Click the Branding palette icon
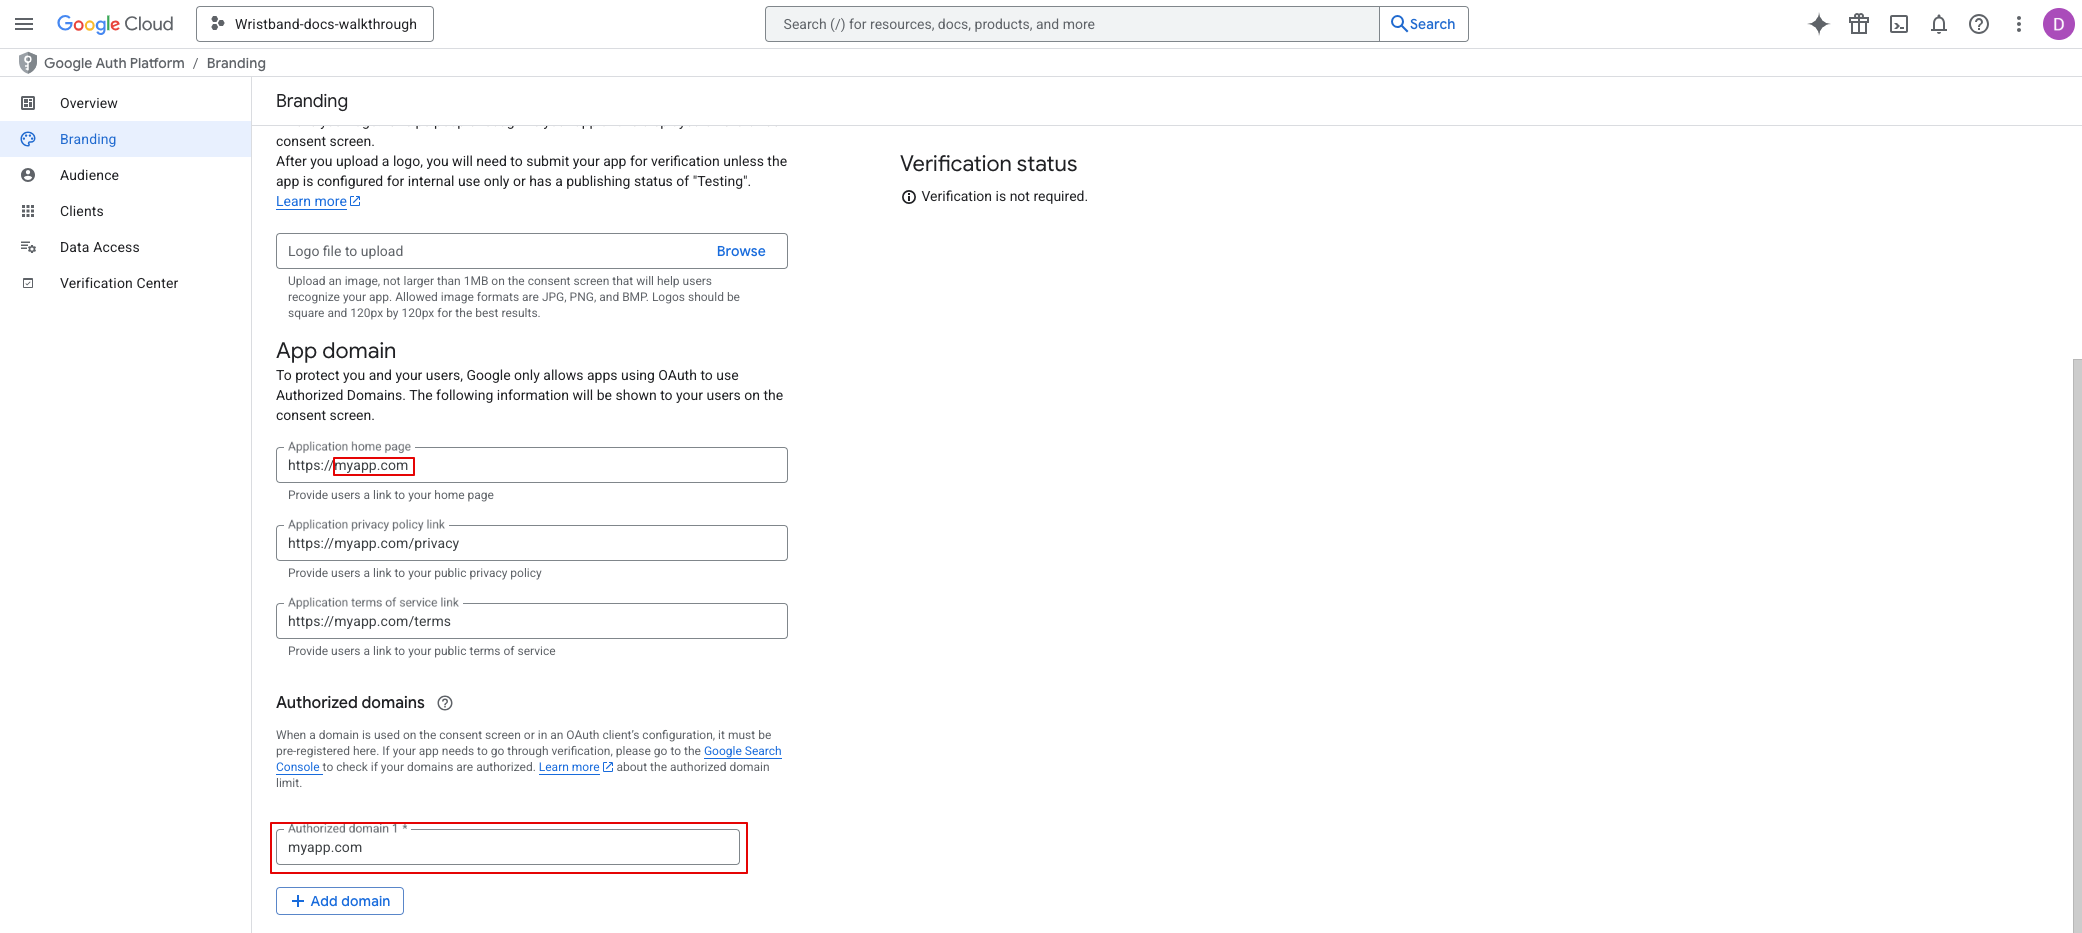2082x933 pixels. pos(28,139)
